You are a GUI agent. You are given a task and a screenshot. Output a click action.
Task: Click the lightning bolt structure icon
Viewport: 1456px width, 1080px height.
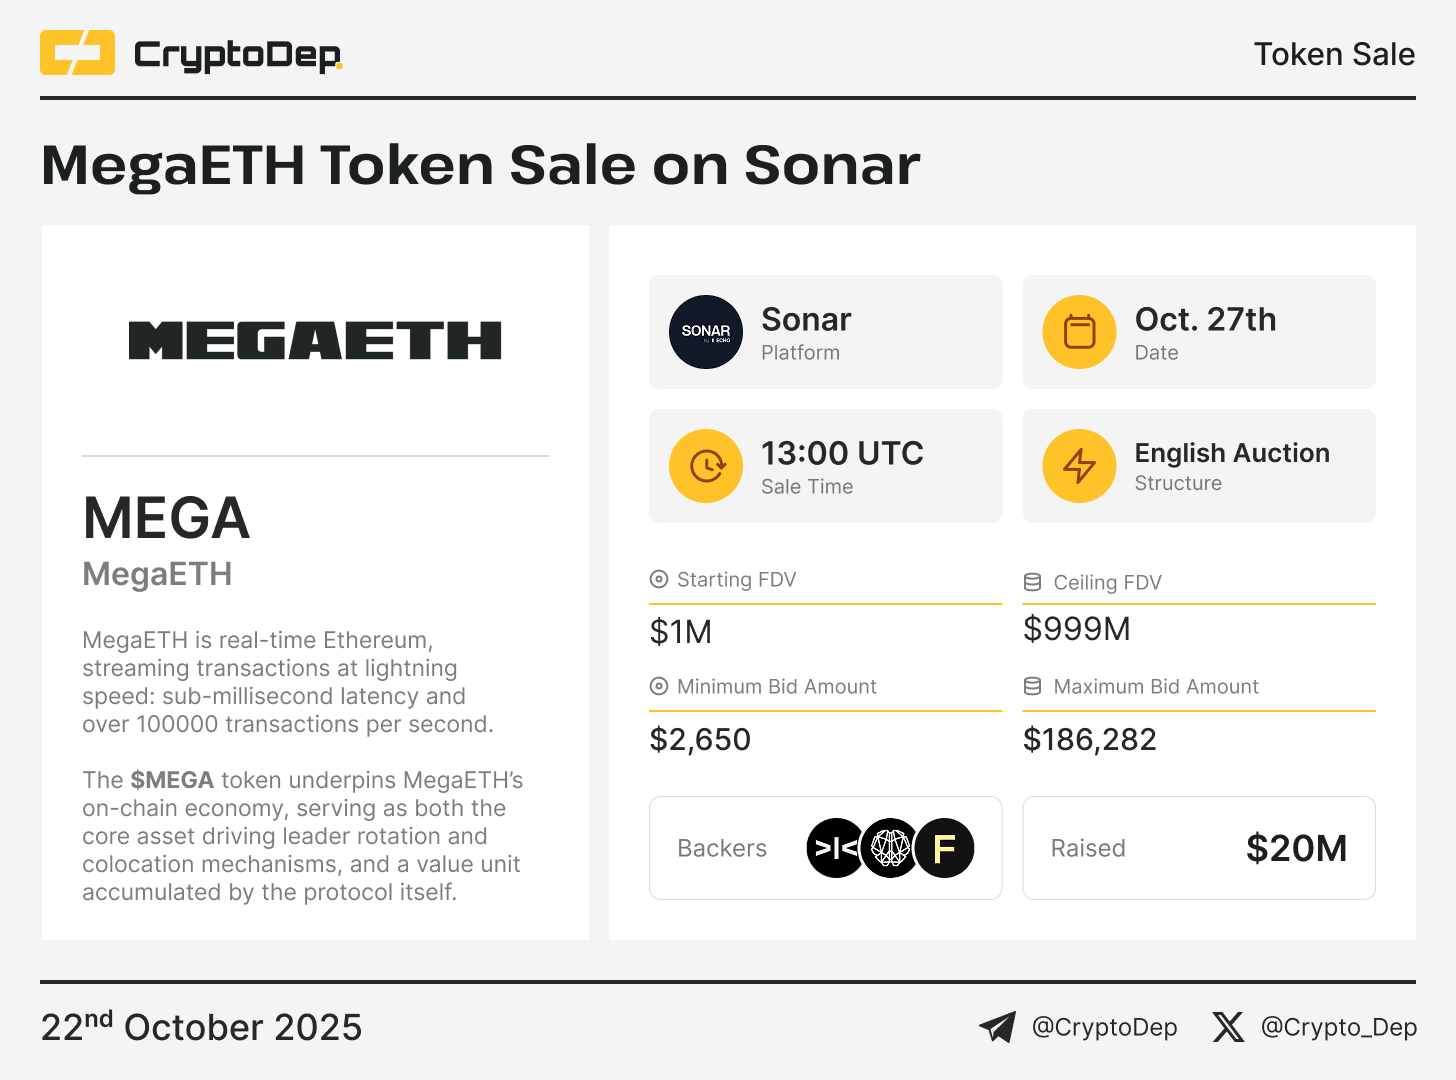(x=1079, y=466)
